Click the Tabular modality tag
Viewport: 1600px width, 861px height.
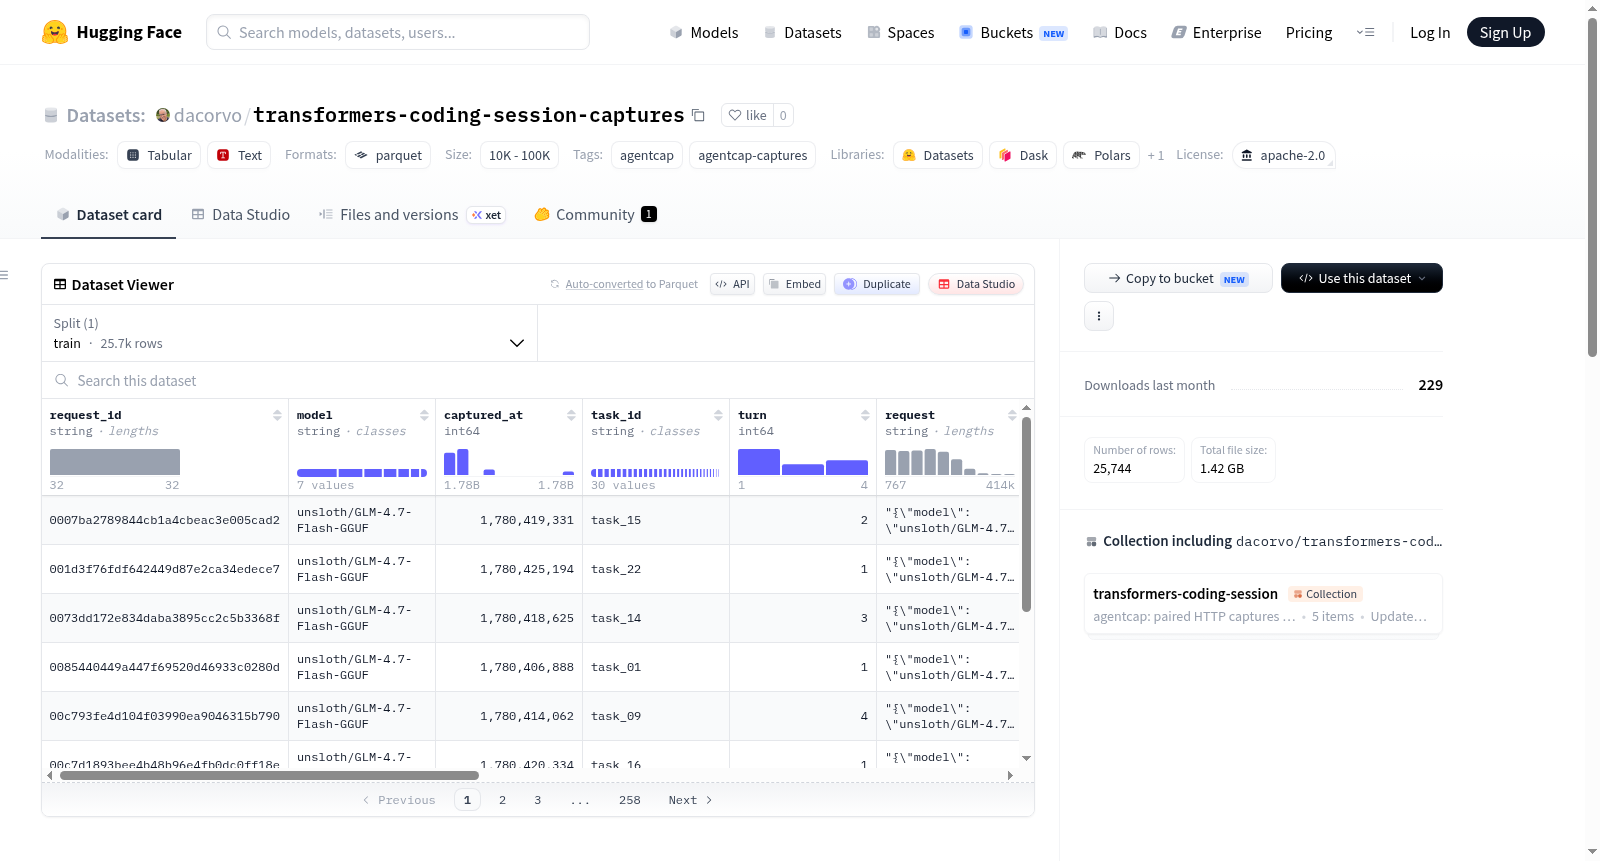160,155
